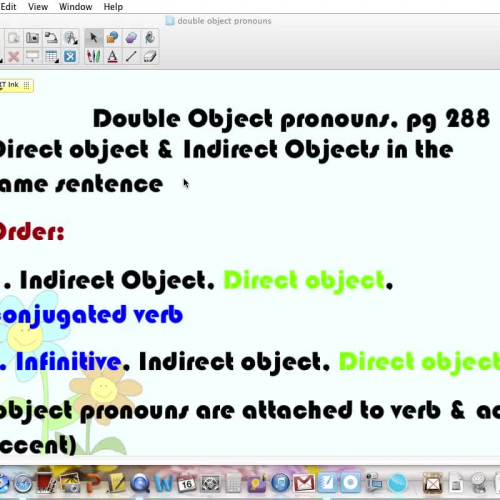This screenshot has height=500, width=500.
Task: Click the SMART Notebook Dock icon
Action: [x=327, y=483]
